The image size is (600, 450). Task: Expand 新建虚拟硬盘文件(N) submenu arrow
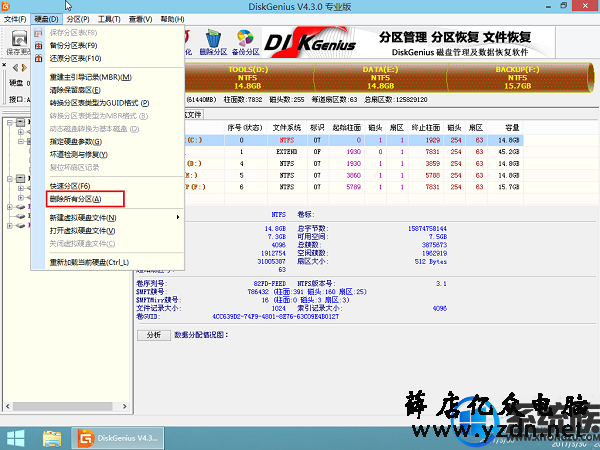point(178,217)
